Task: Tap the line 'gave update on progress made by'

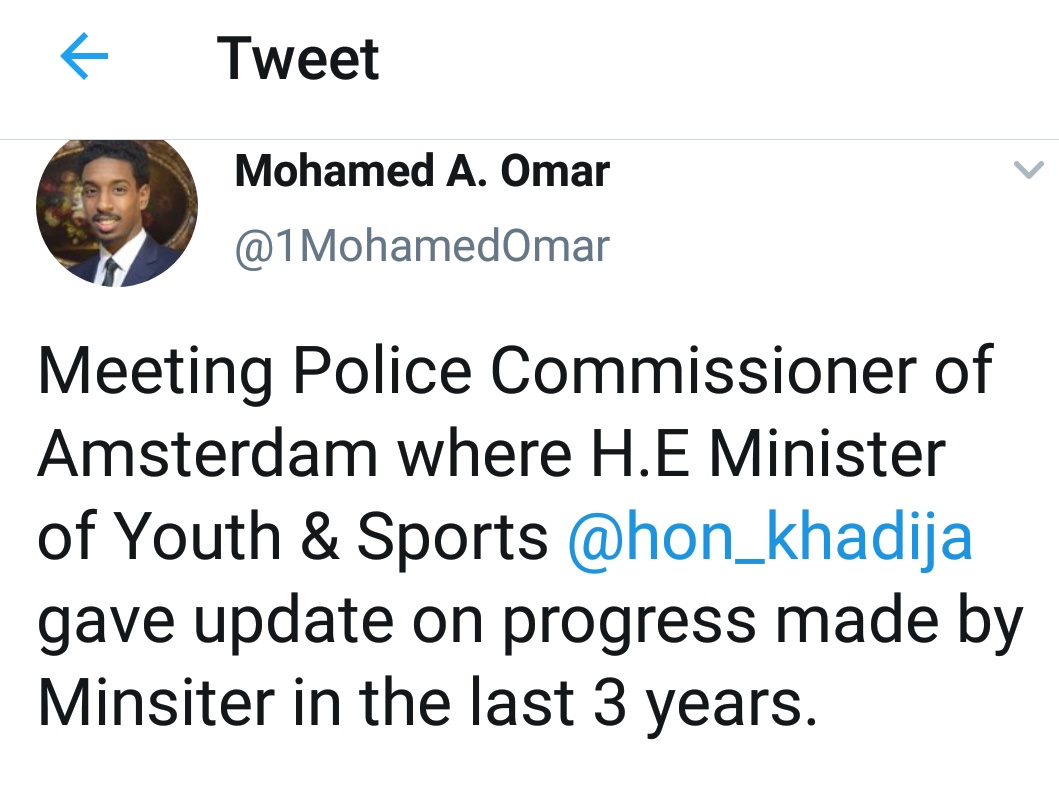Action: 531,623
